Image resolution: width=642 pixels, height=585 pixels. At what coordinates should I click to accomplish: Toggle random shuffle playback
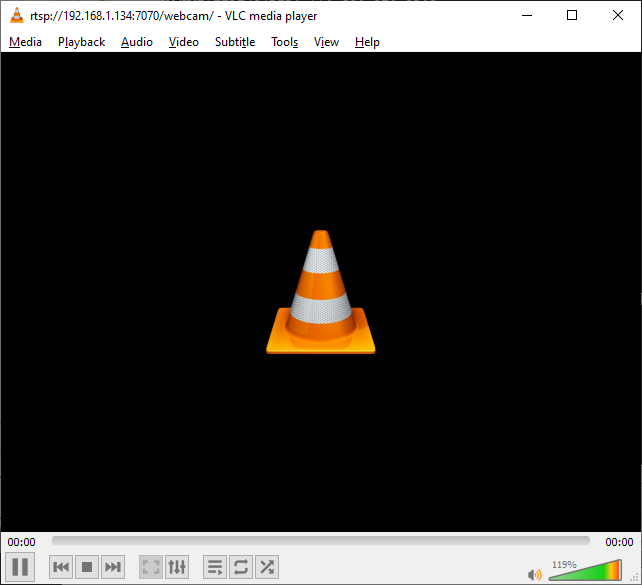[267, 567]
